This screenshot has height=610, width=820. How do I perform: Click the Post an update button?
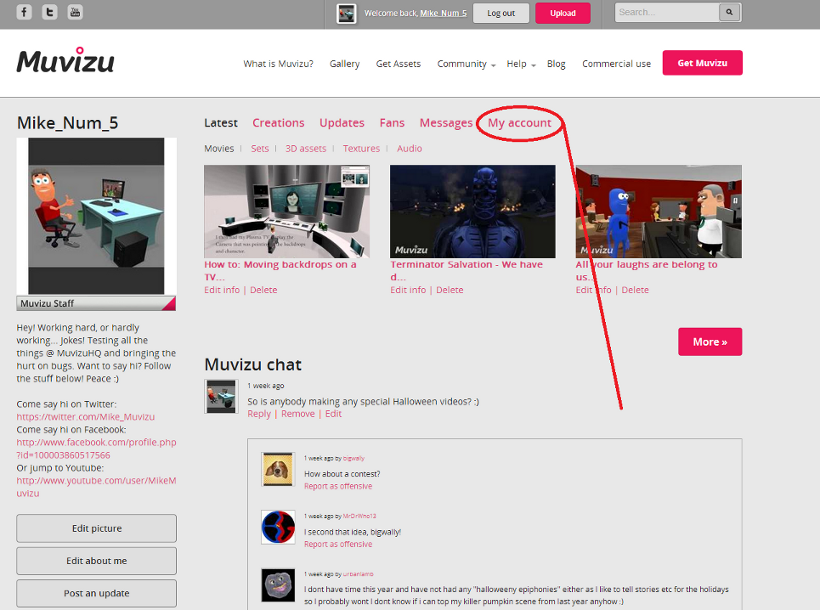pos(96,593)
